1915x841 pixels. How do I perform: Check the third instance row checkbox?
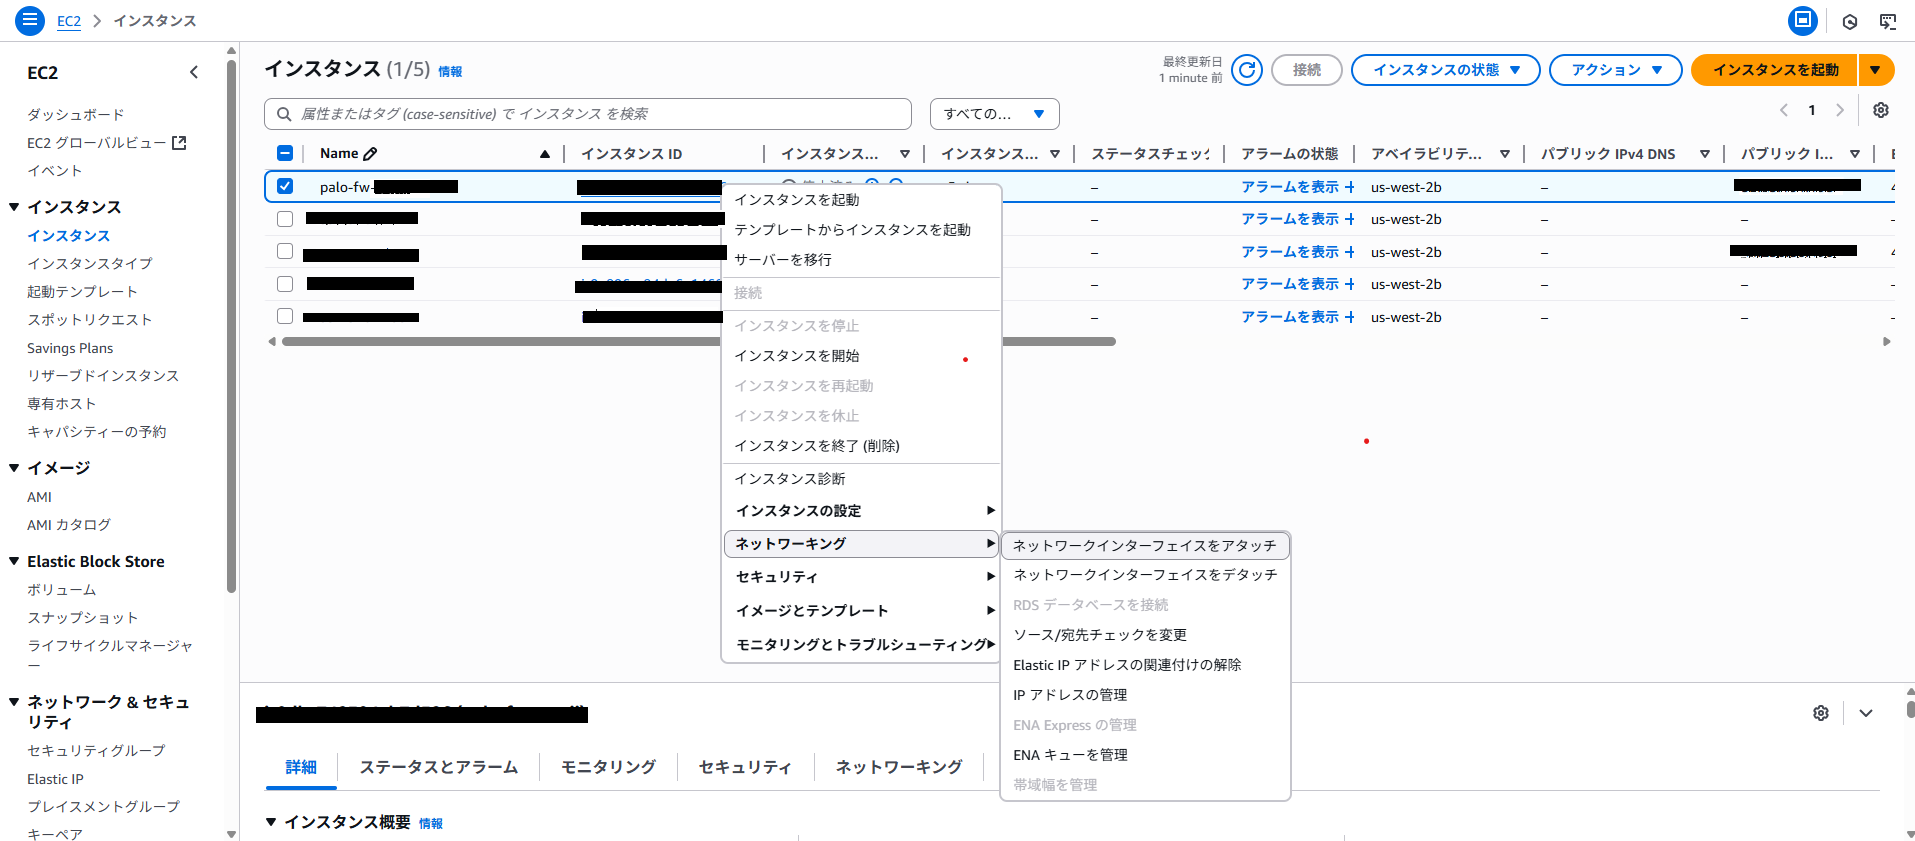coord(285,251)
